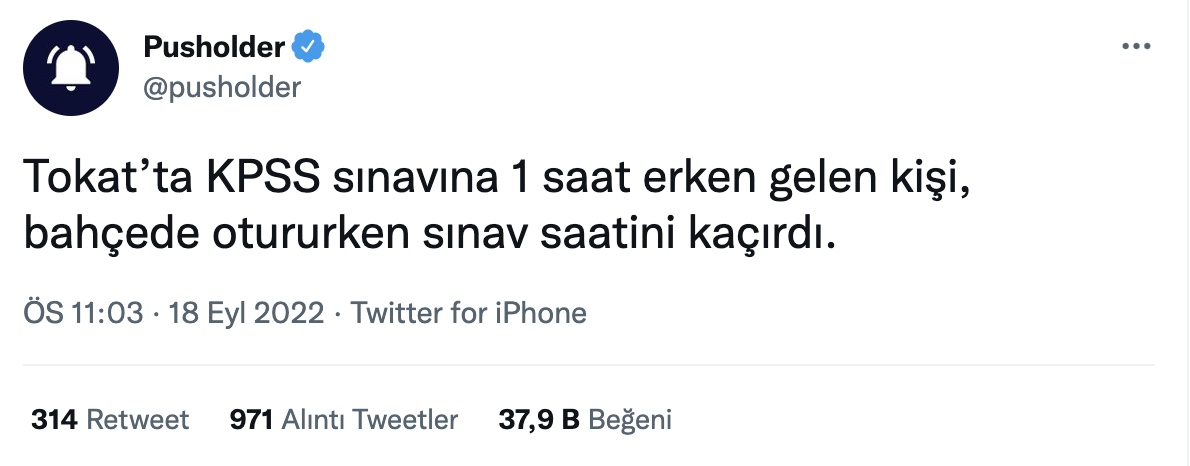Viewport: 1190px width, 466px height.
Task: Click the Beğeni label
Action: pos(630,420)
